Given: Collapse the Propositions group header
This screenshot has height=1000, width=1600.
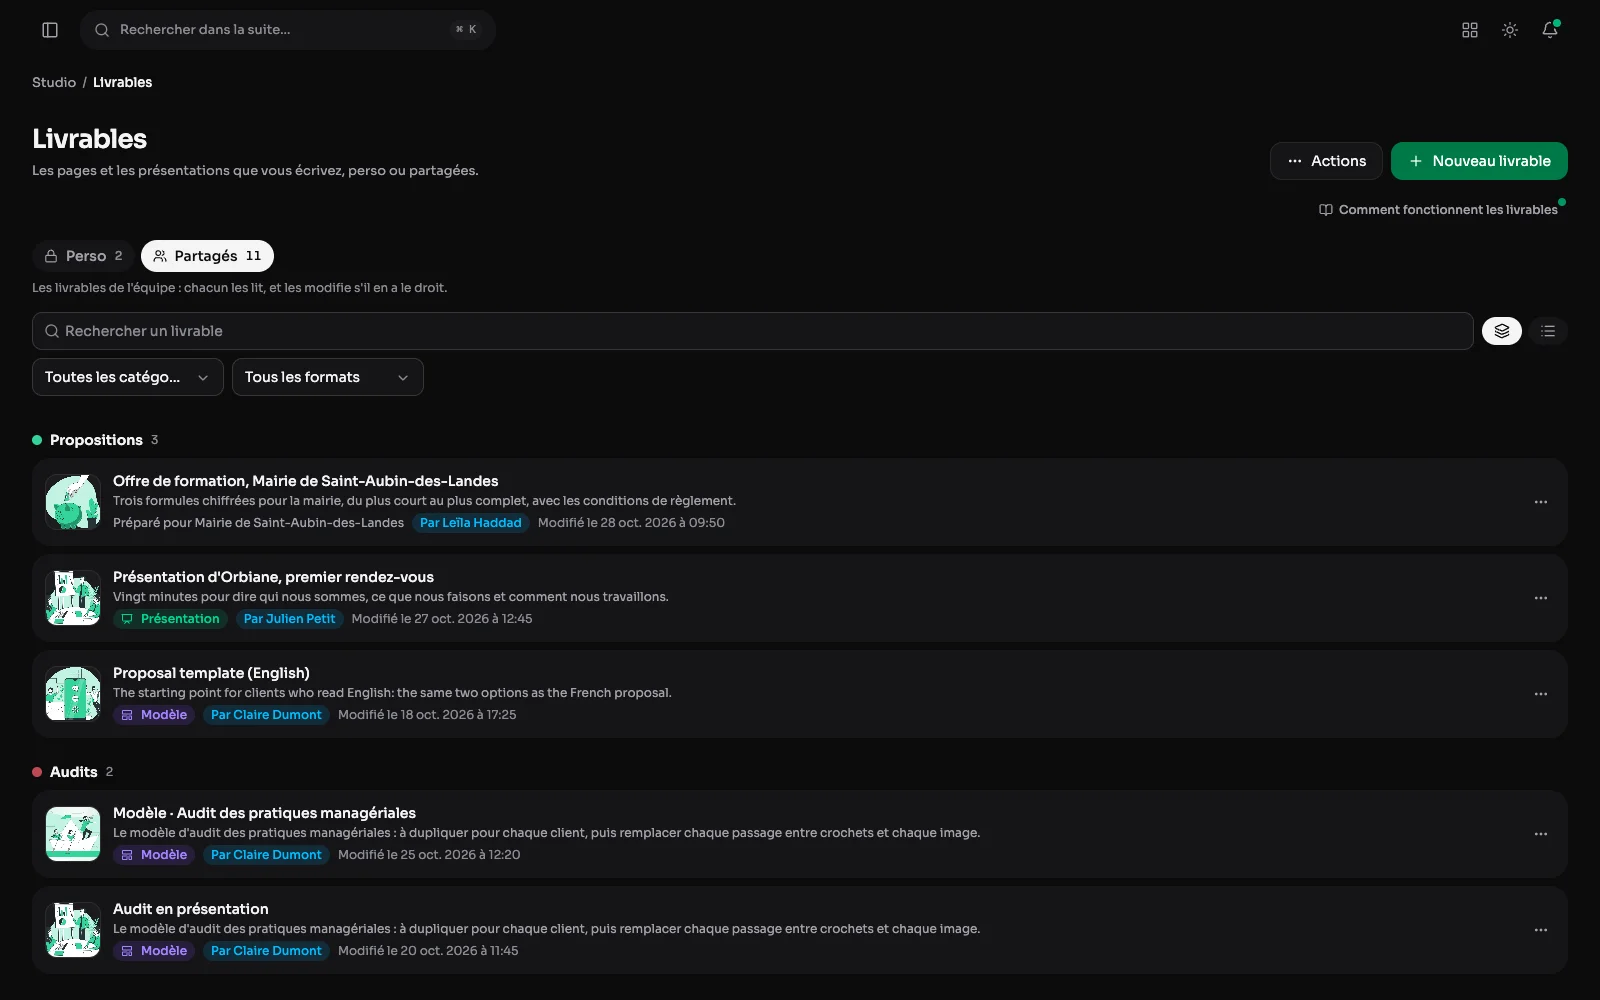Looking at the screenshot, I should [x=95, y=440].
